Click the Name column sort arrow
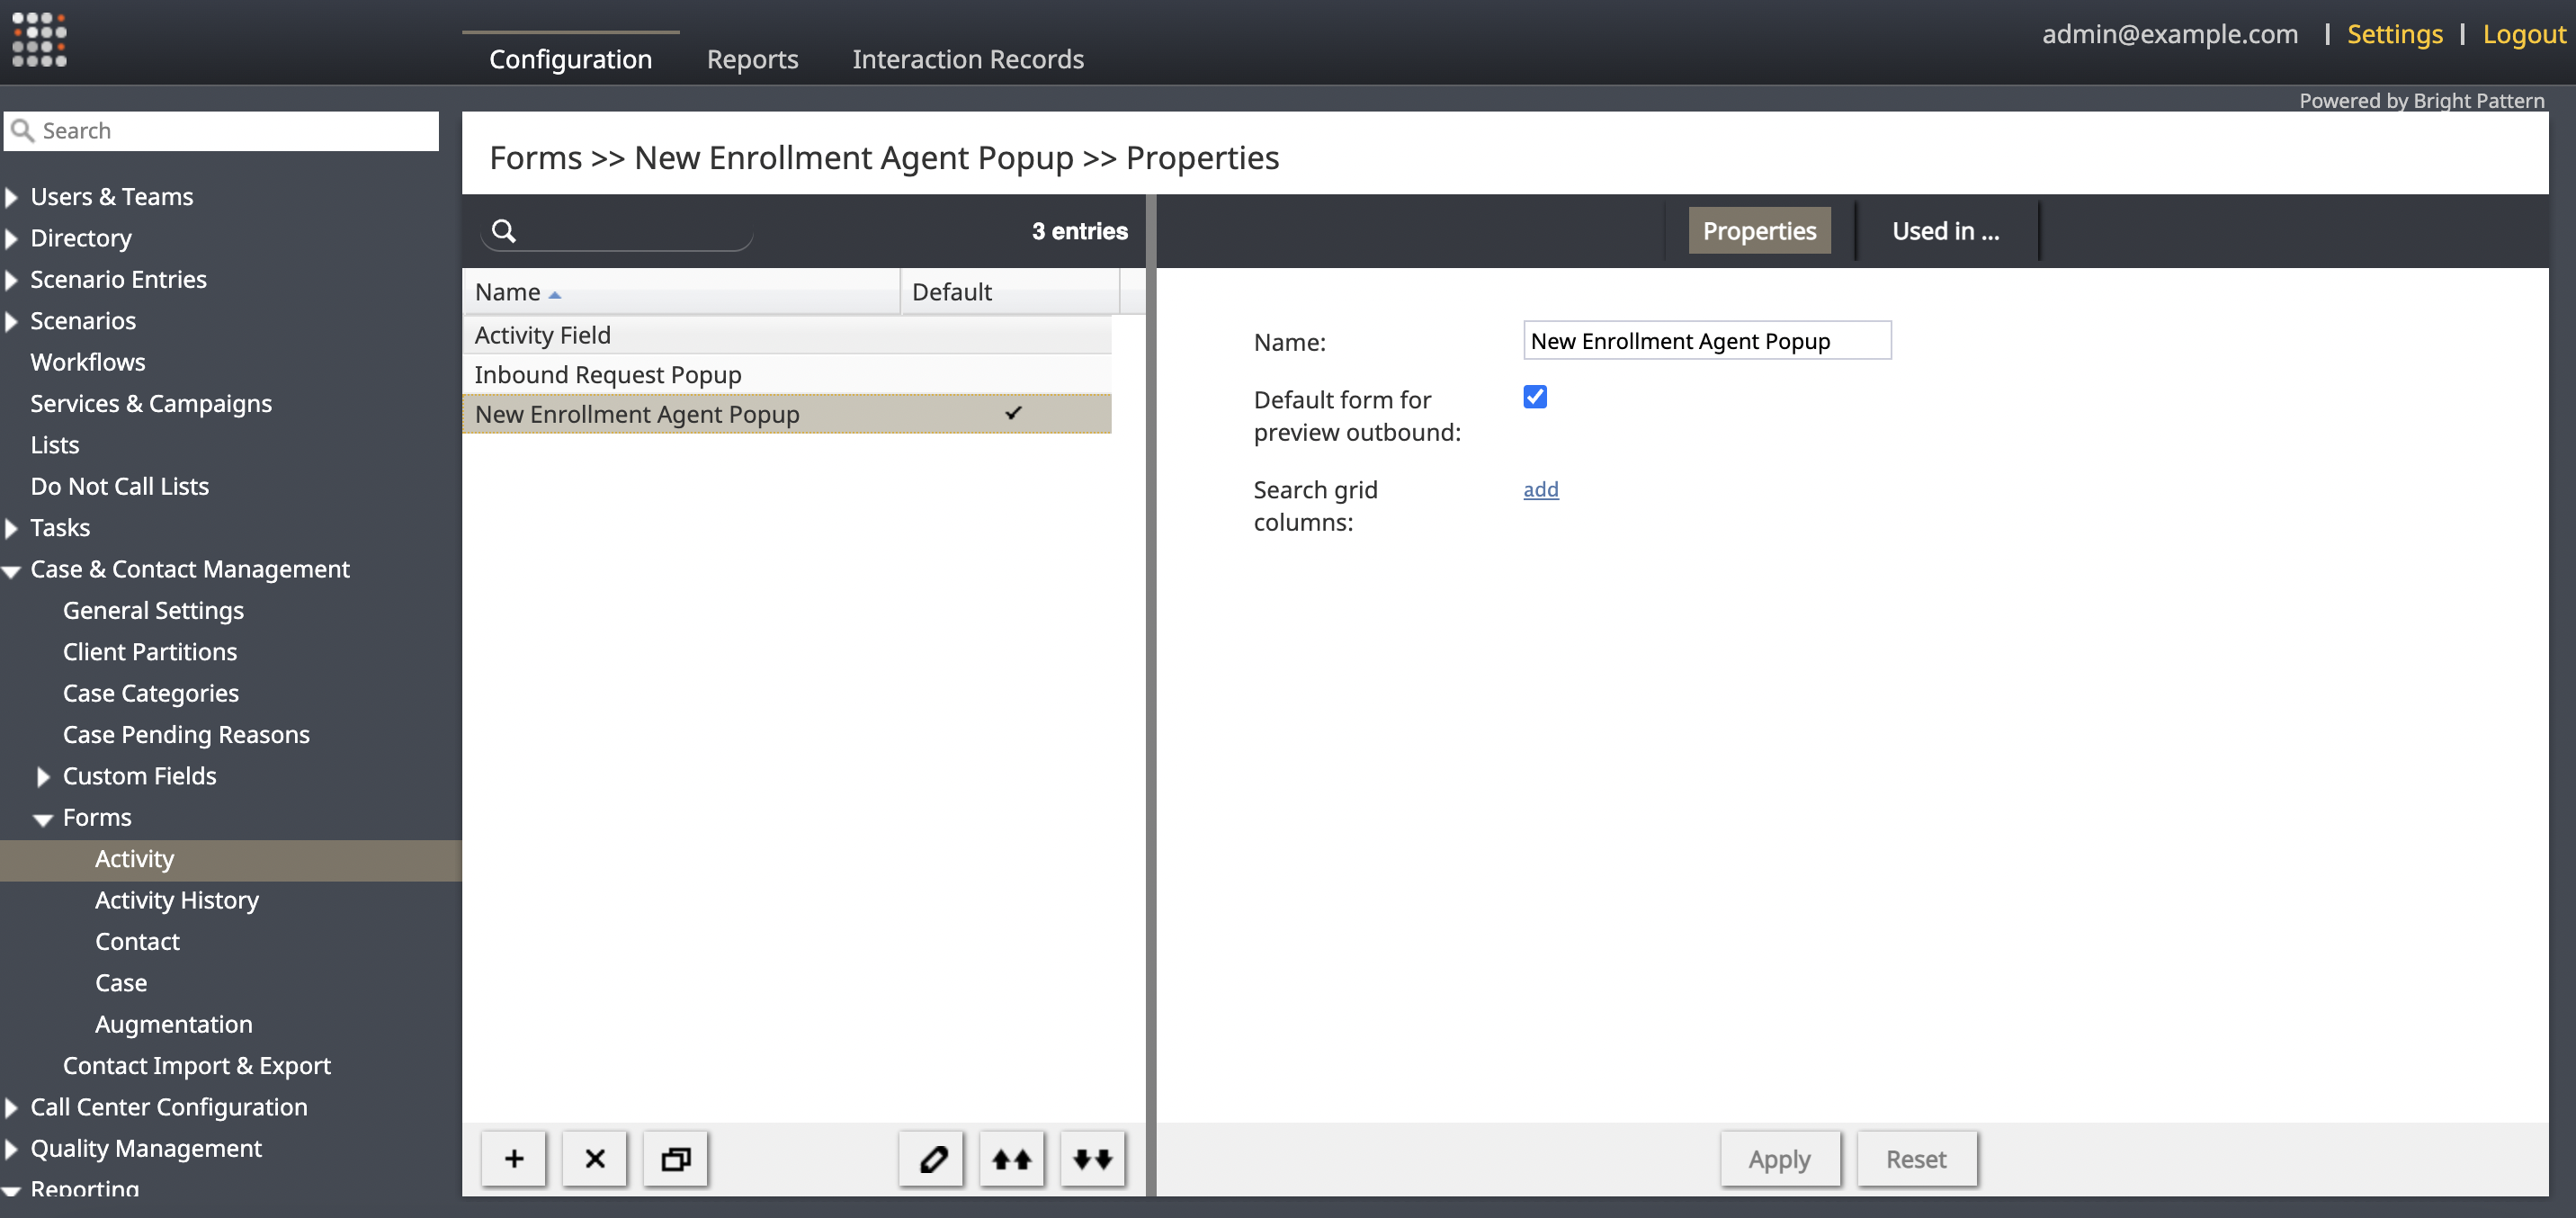The image size is (2576, 1218). (555, 295)
